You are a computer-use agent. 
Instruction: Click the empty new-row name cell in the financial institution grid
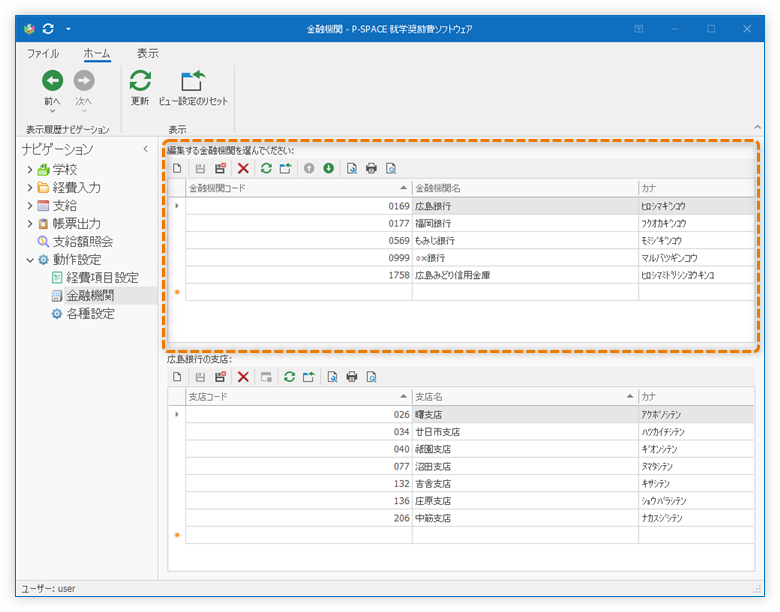point(525,293)
